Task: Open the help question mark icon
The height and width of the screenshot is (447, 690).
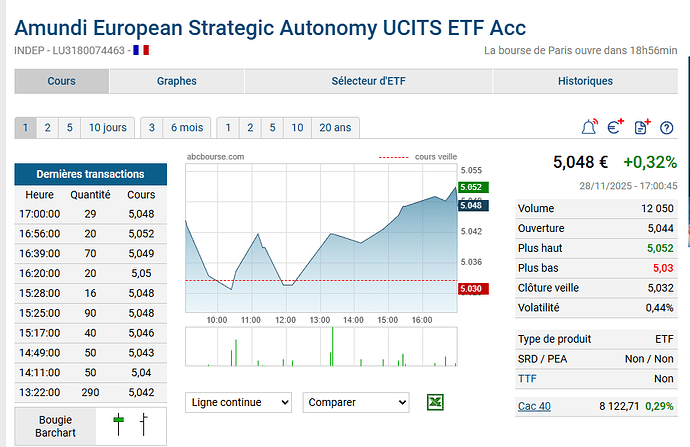Action: pyautogui.click(x=667, y=127)
